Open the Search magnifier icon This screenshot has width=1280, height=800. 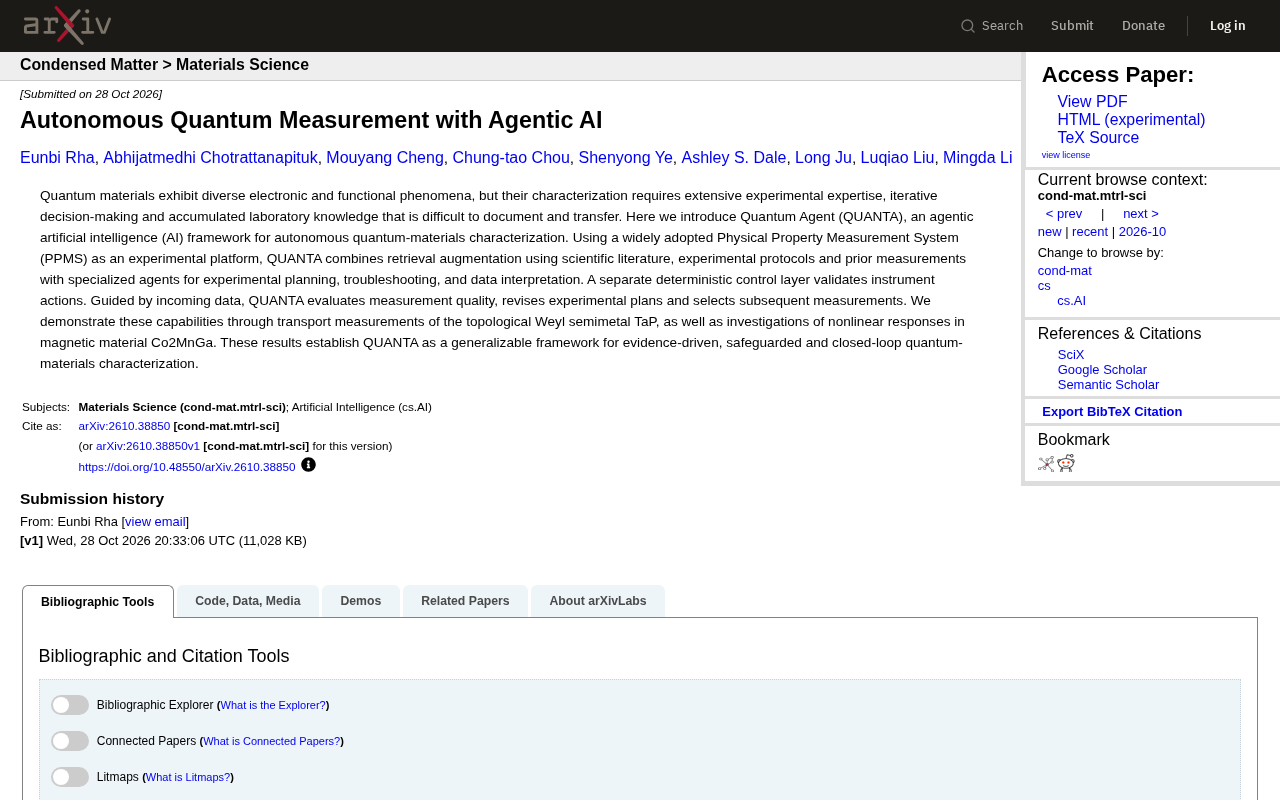968,26
